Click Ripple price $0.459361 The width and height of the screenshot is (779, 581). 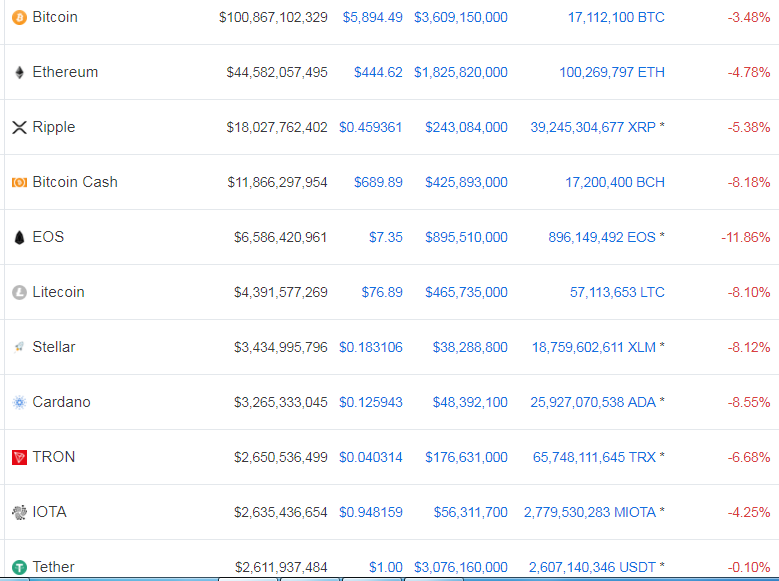(x=371, y=127)
